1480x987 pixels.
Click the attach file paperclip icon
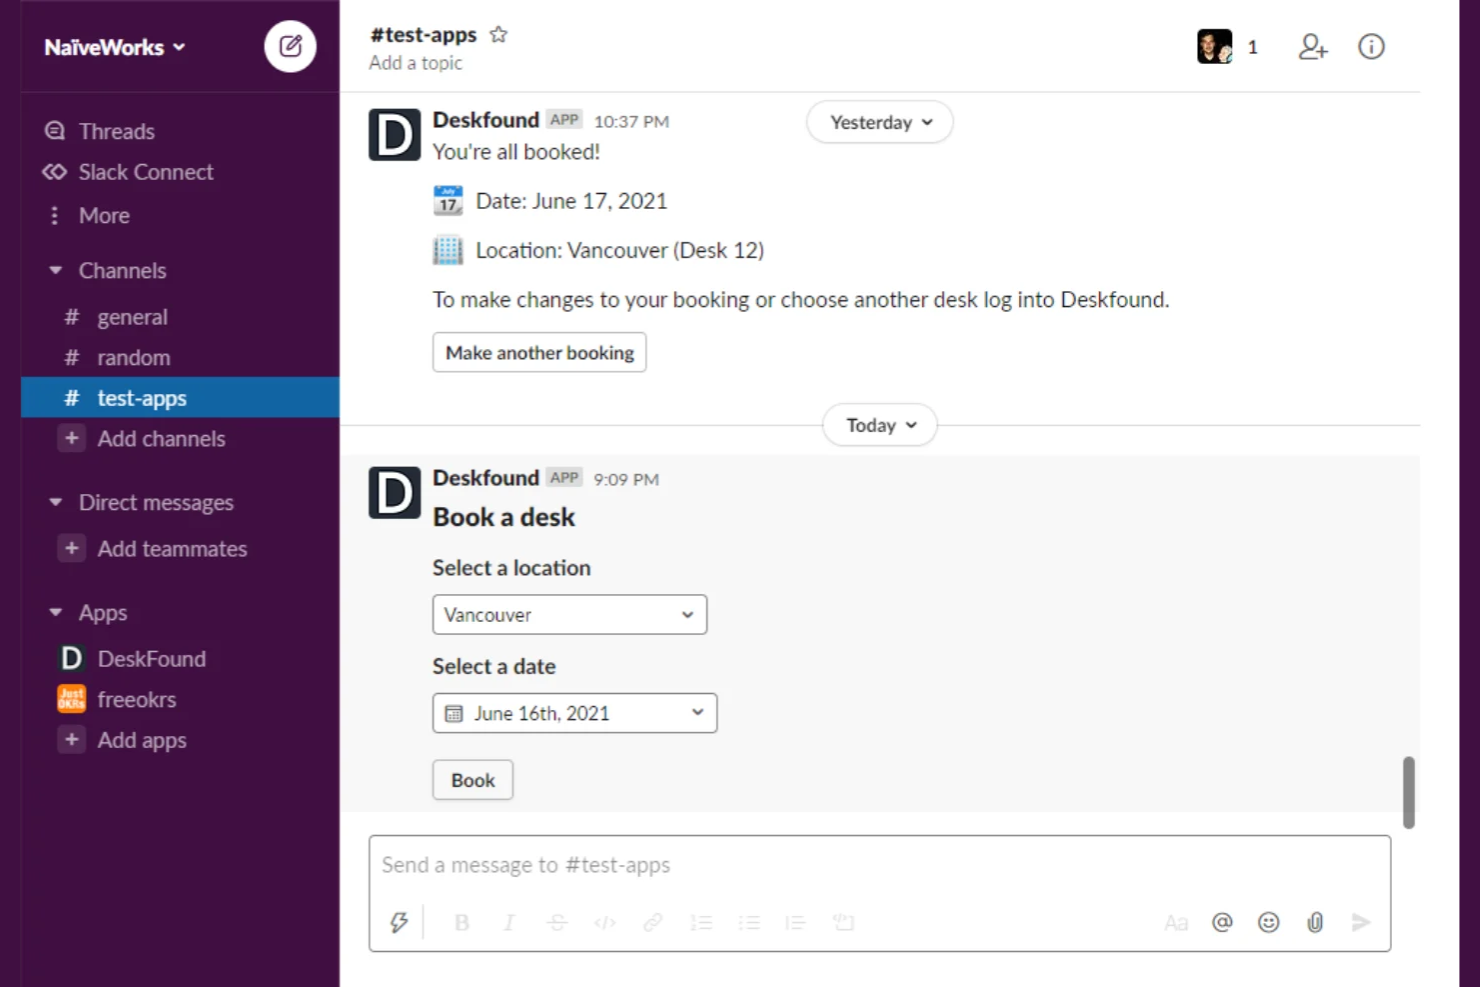1315,922
